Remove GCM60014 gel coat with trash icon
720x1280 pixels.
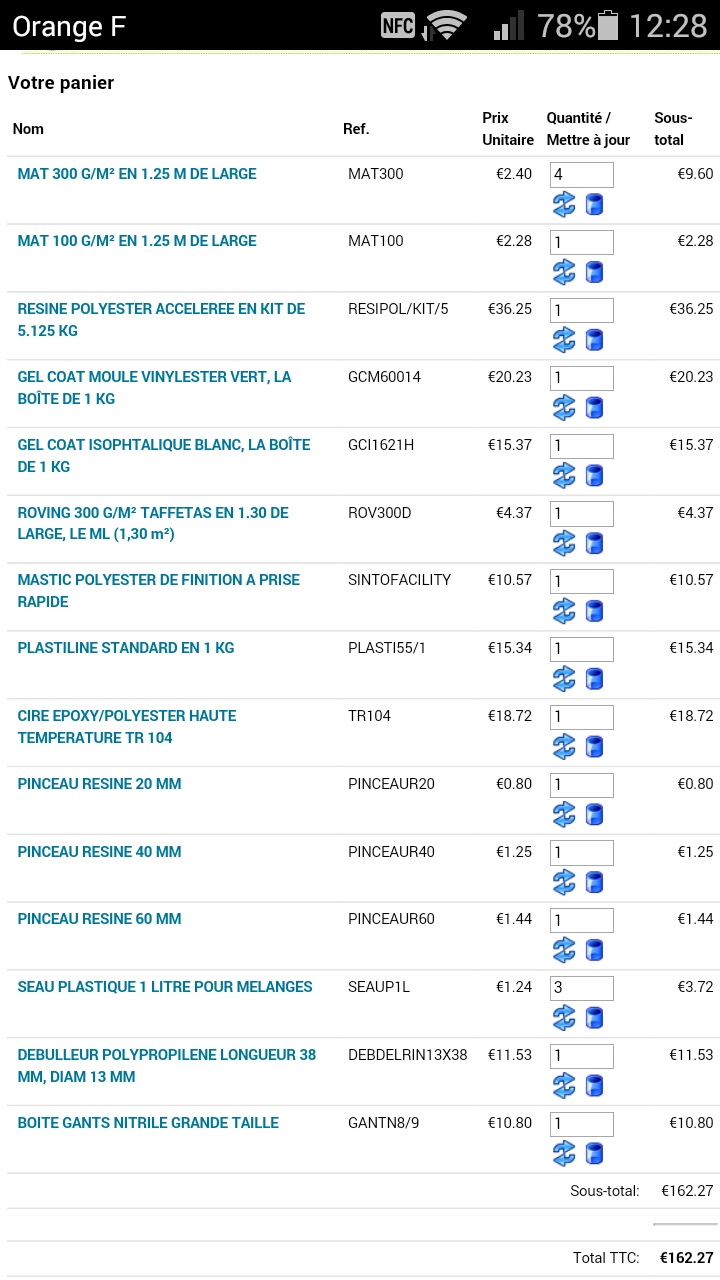tap(594, 408)
